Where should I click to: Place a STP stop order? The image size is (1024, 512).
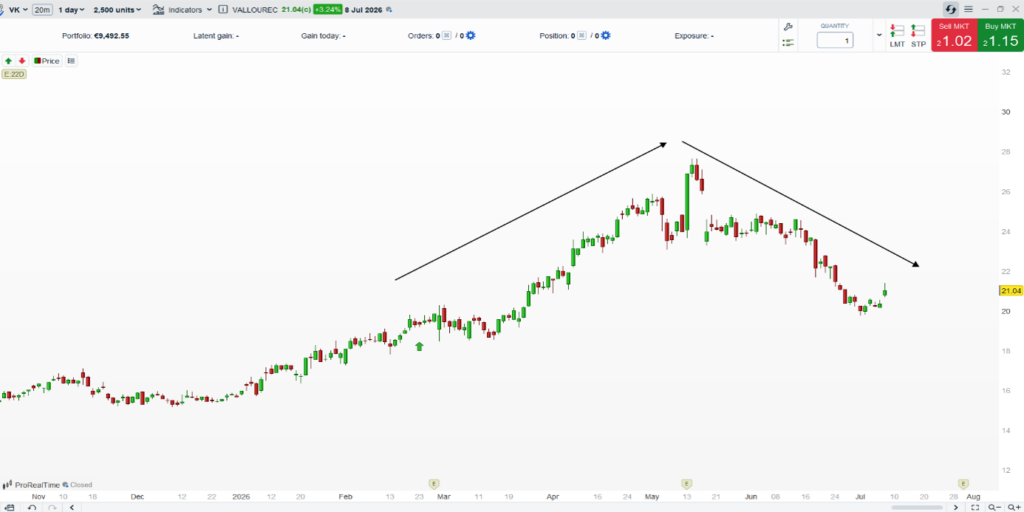point(918,36)
